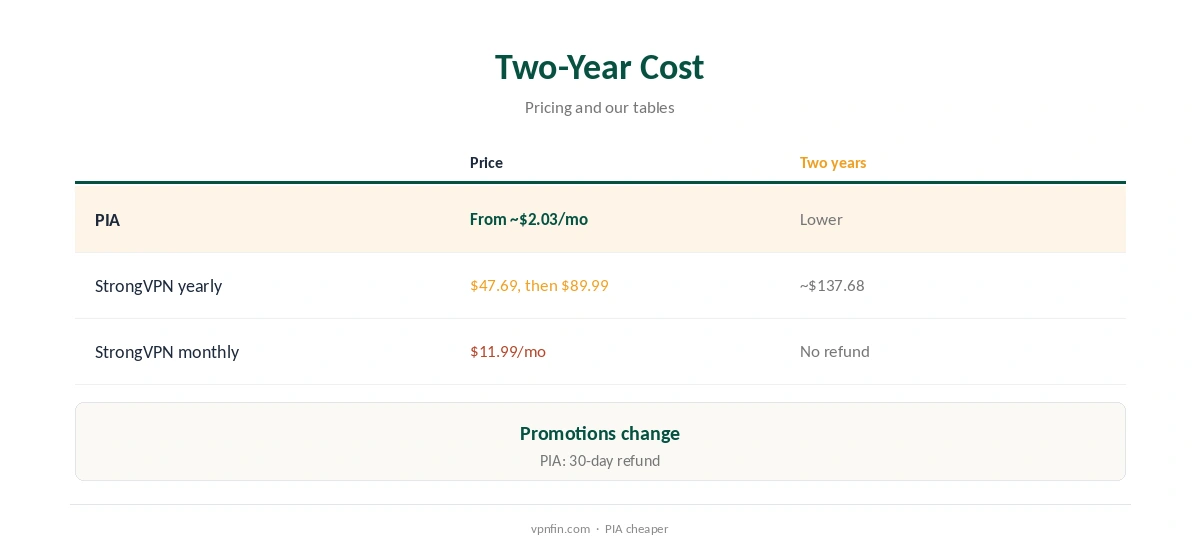Click the 'PIA cheaper' footer text

(636, 529)
